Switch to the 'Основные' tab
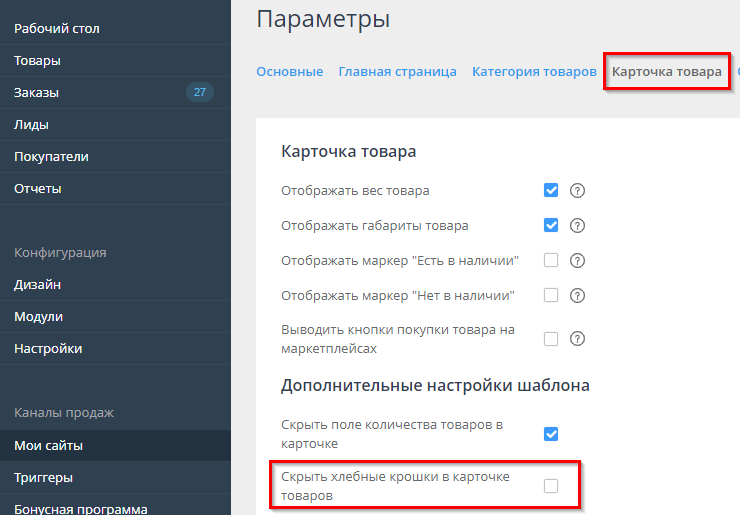The width and height of the screenshot is (740, 515). 289,72
